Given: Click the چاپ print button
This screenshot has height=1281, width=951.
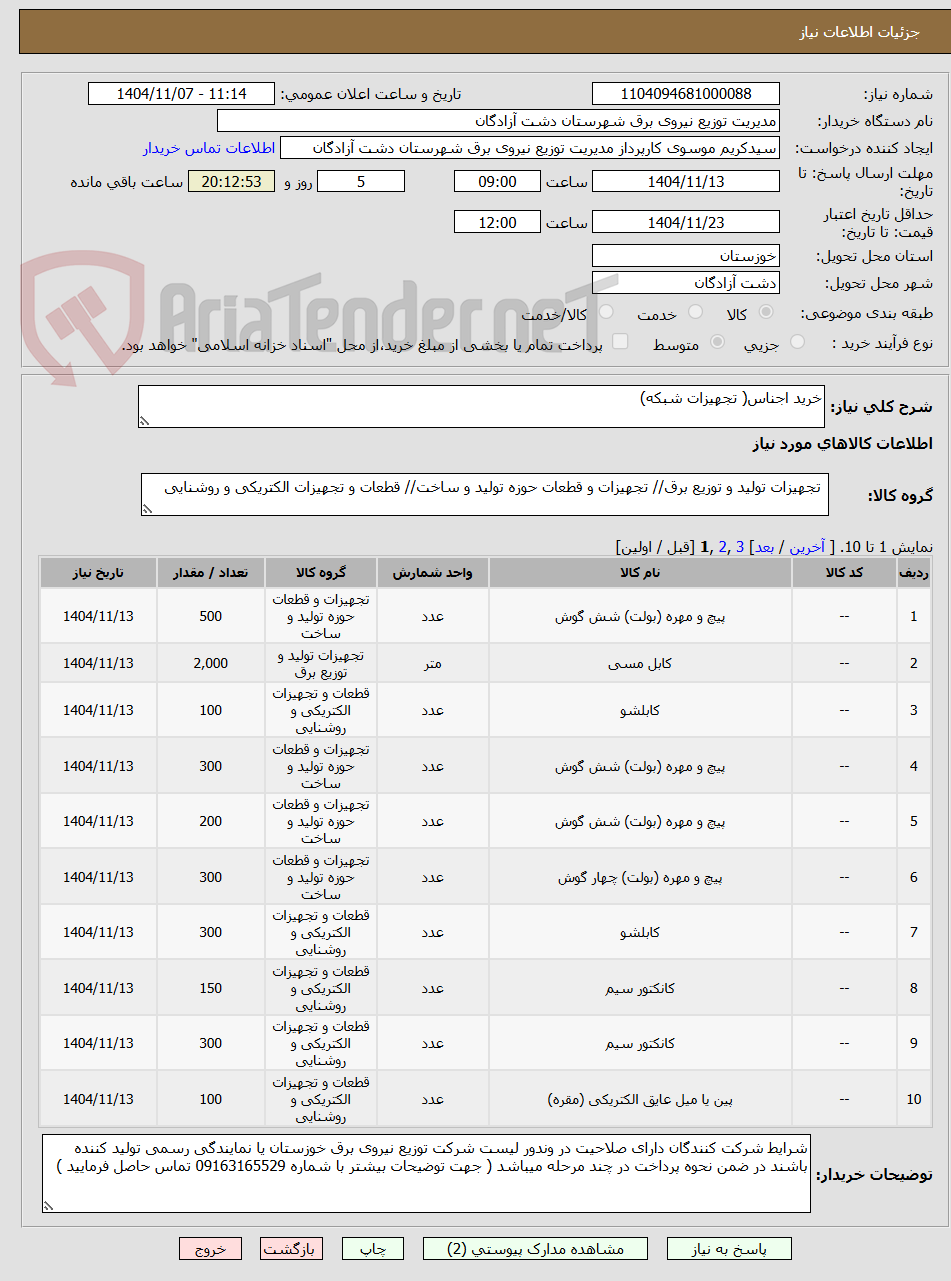Looking at the screenshot, I should 373,1249.
